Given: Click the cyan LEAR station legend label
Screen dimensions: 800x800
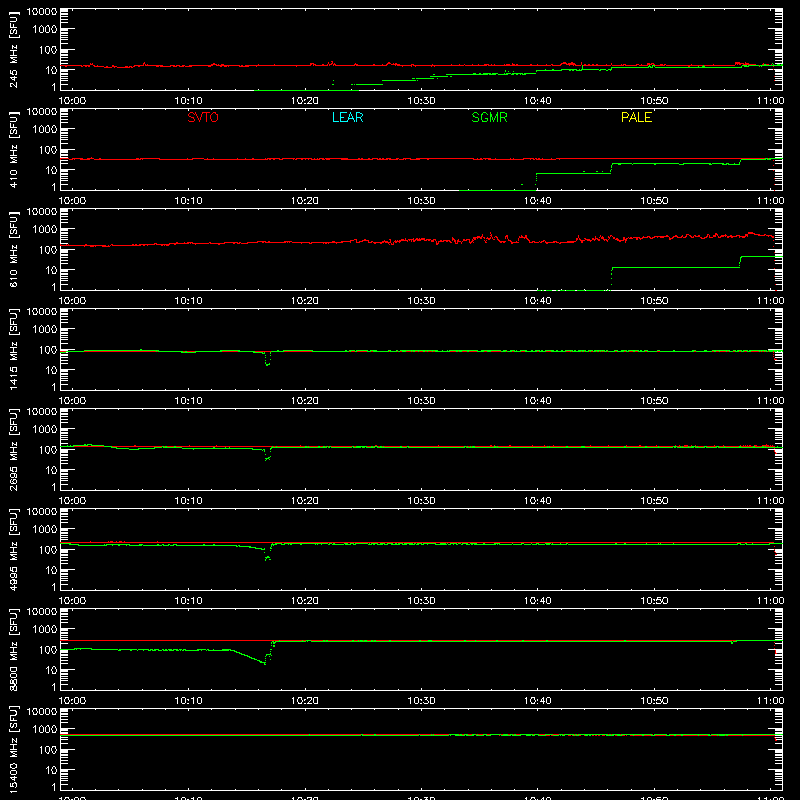Looking at the screenshot, I should point(347,117).
